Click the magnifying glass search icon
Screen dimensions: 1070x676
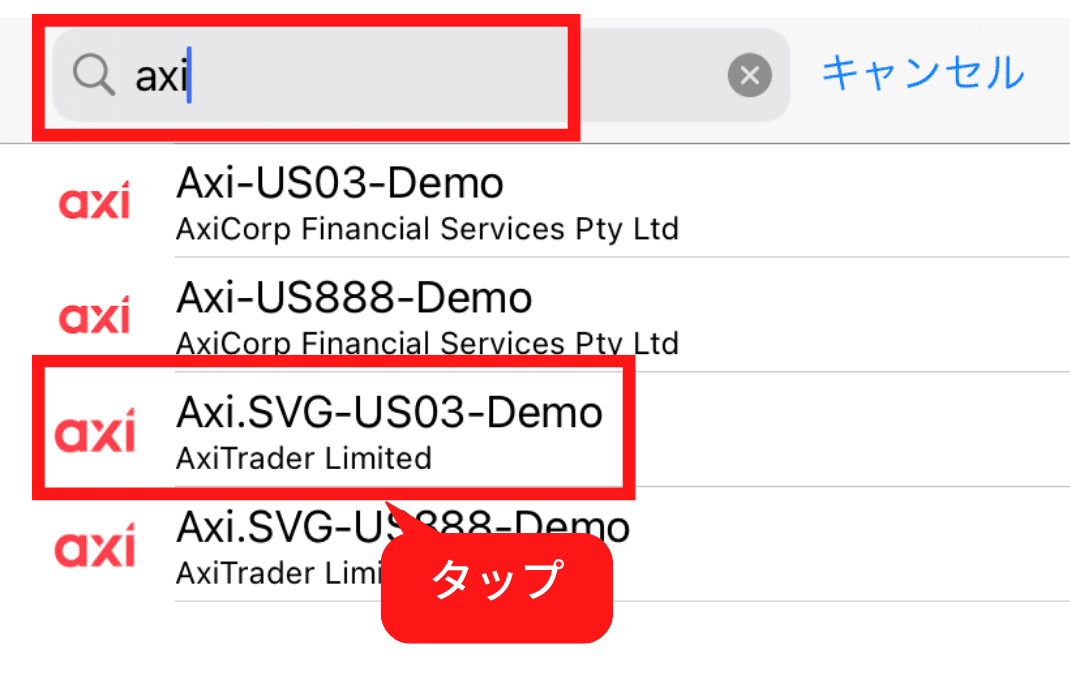click(x=93, y=74)
